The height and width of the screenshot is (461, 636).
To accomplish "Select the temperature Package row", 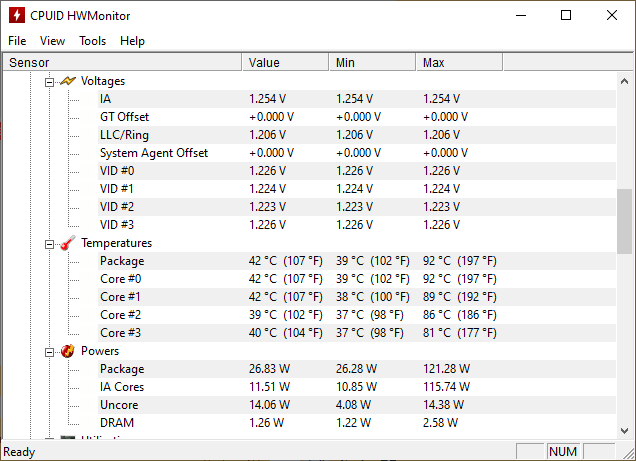I will [x=357, y=261].
